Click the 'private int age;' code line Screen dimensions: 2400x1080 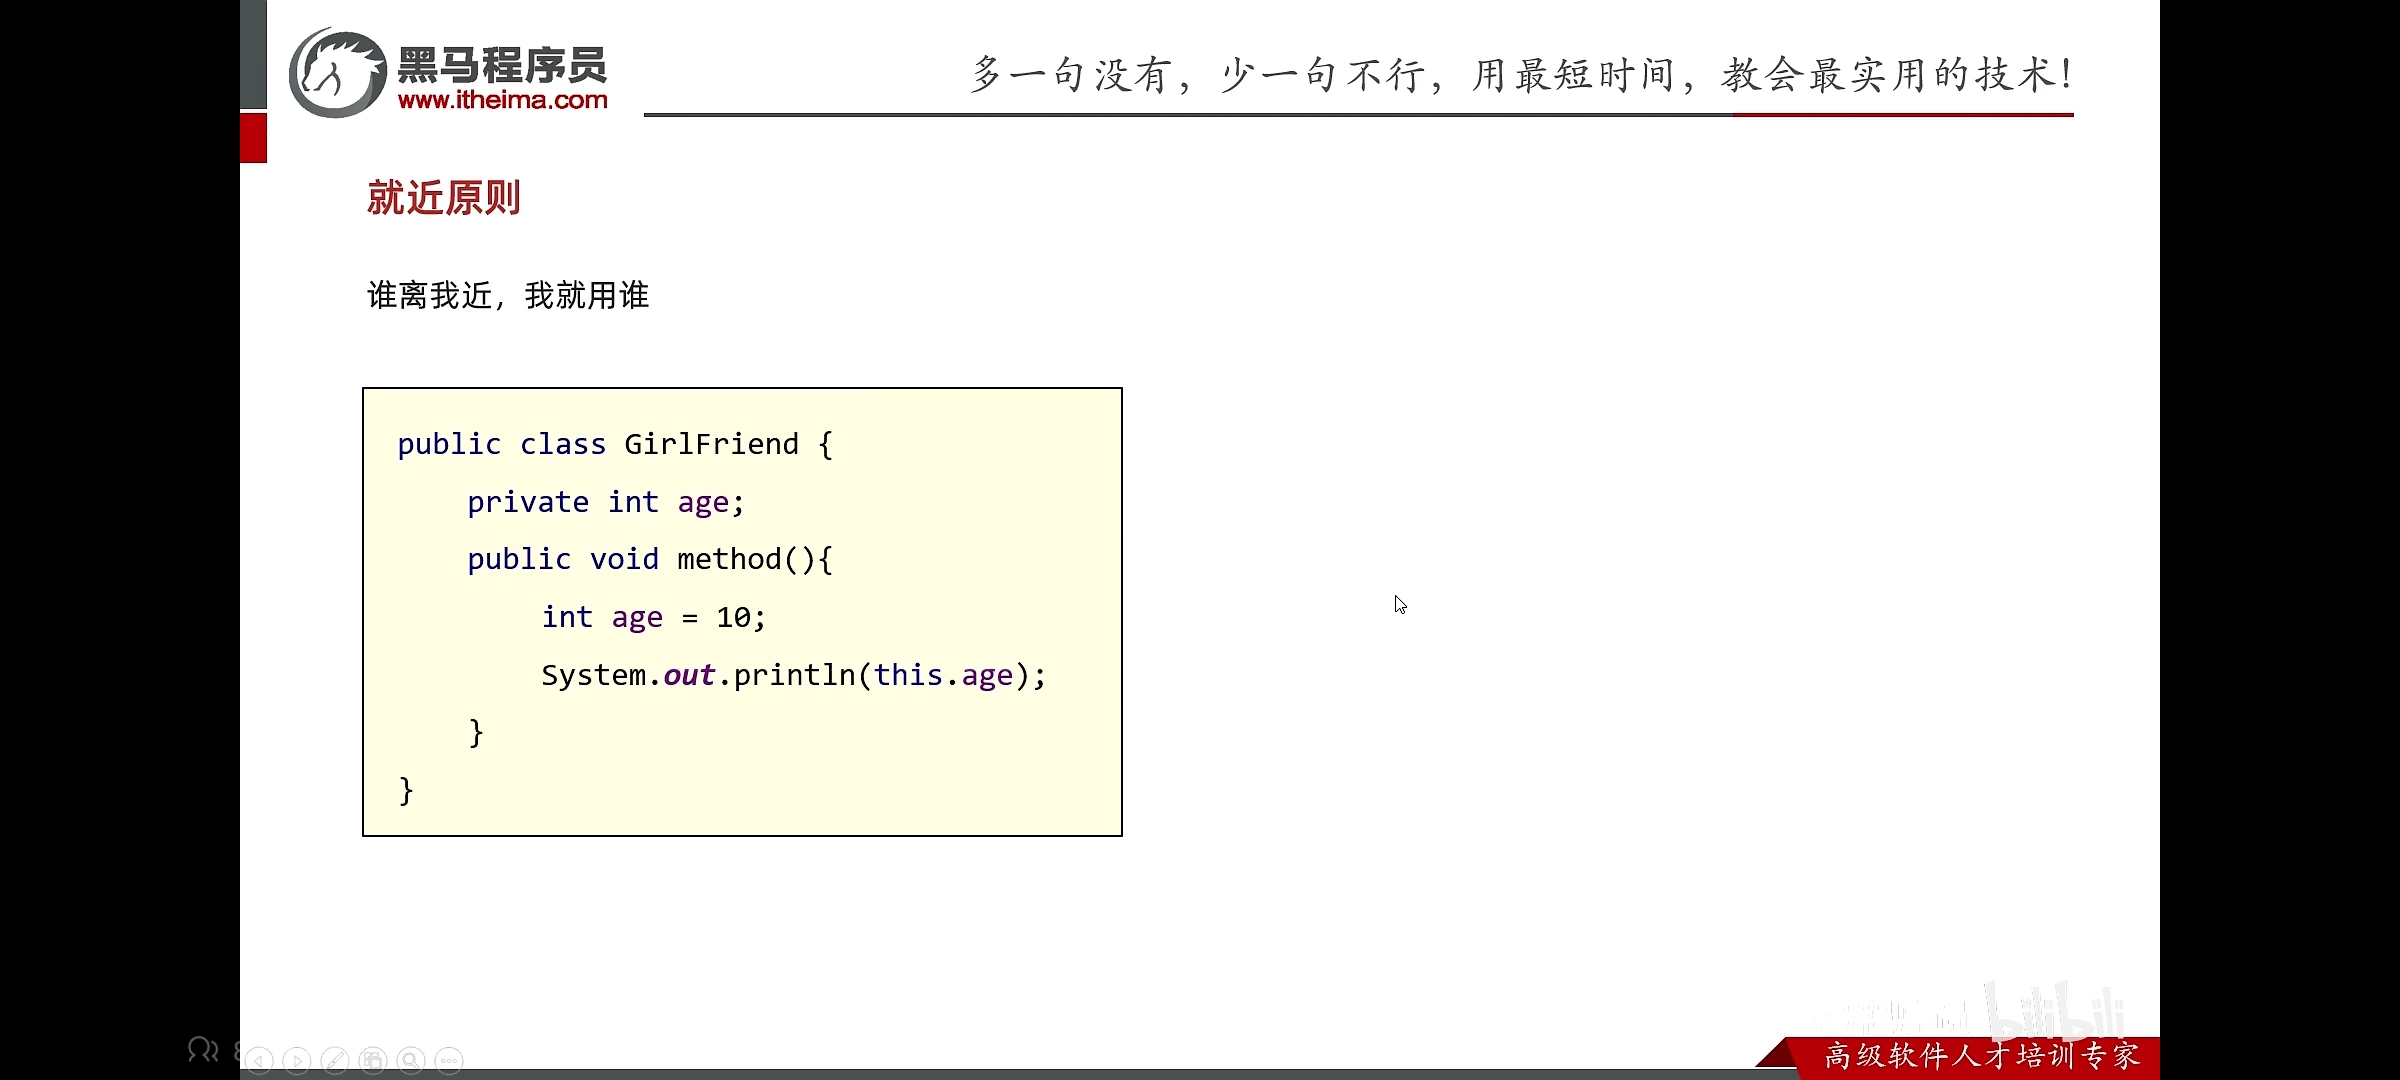pyautogui.click(x=605, y=502)
